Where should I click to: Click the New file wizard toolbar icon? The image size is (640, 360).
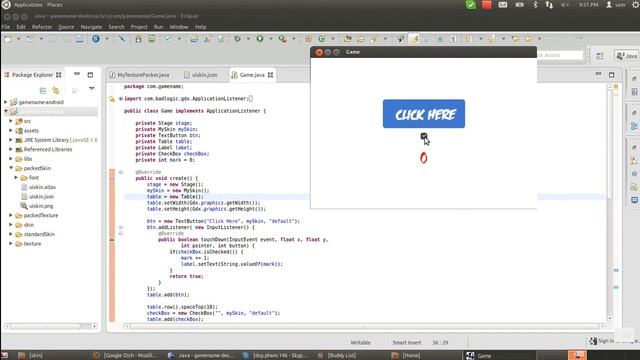tap(8, 39)
